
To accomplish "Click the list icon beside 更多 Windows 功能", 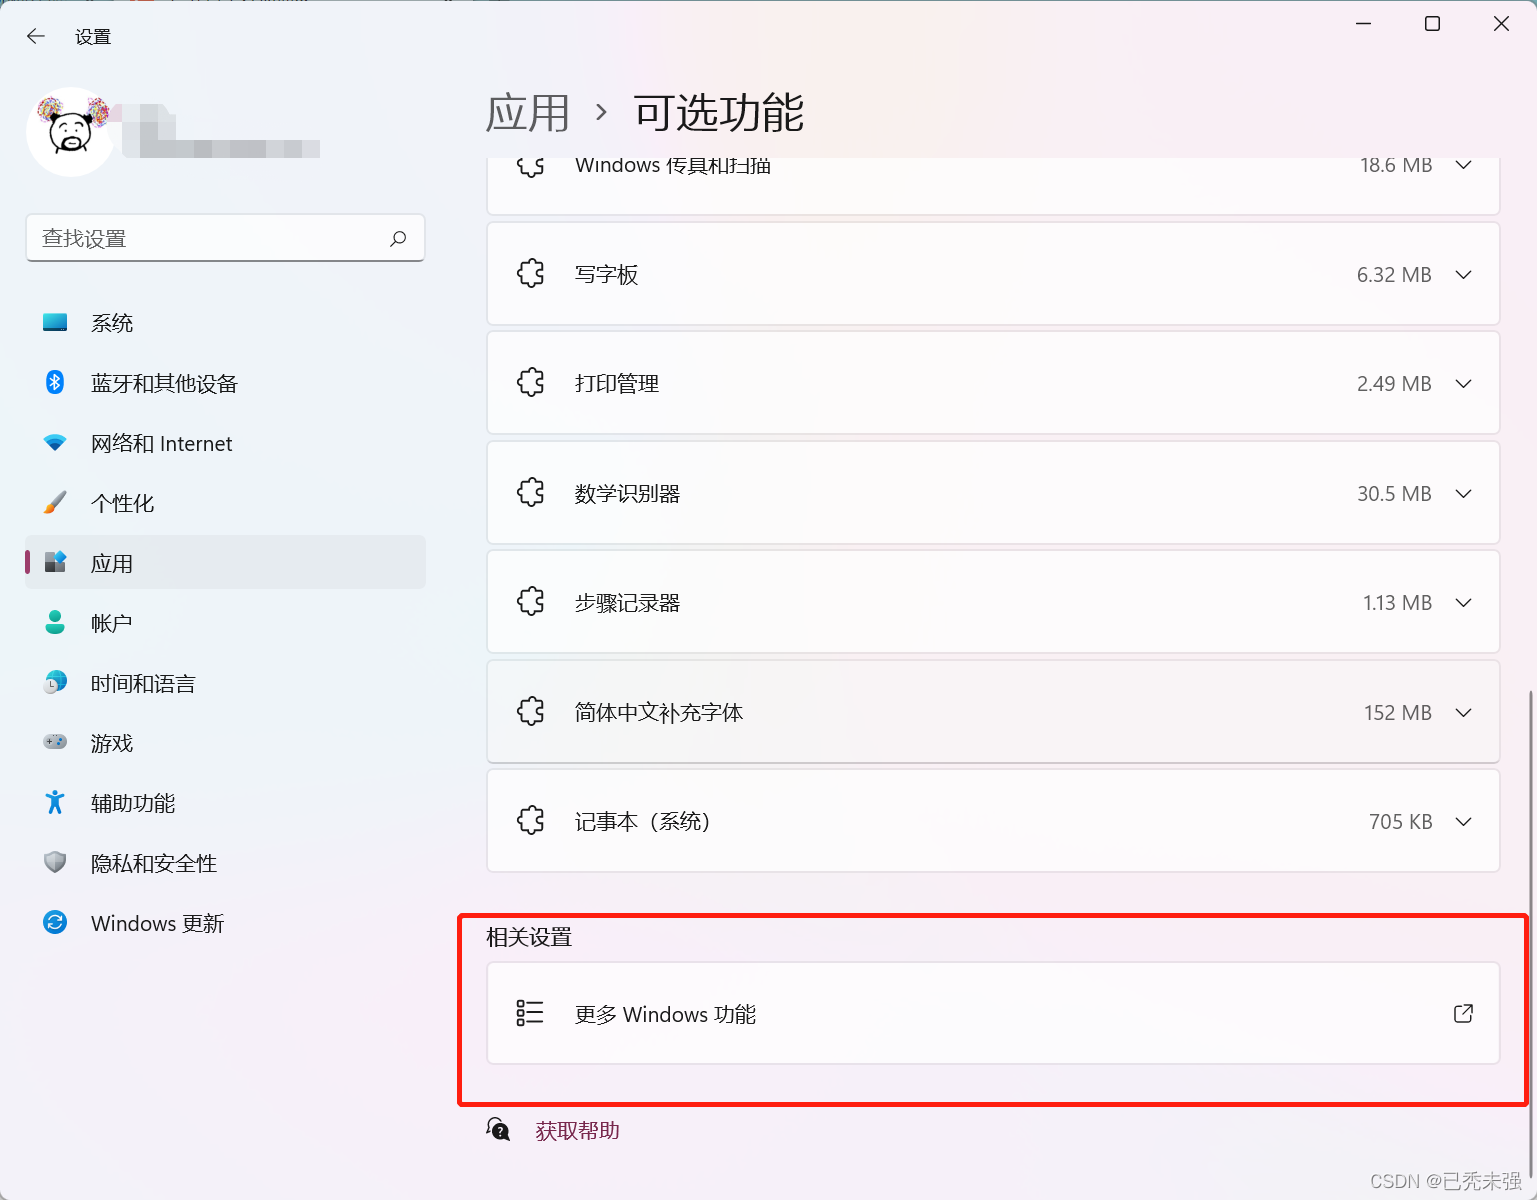I will click(x=530, y=1013).
